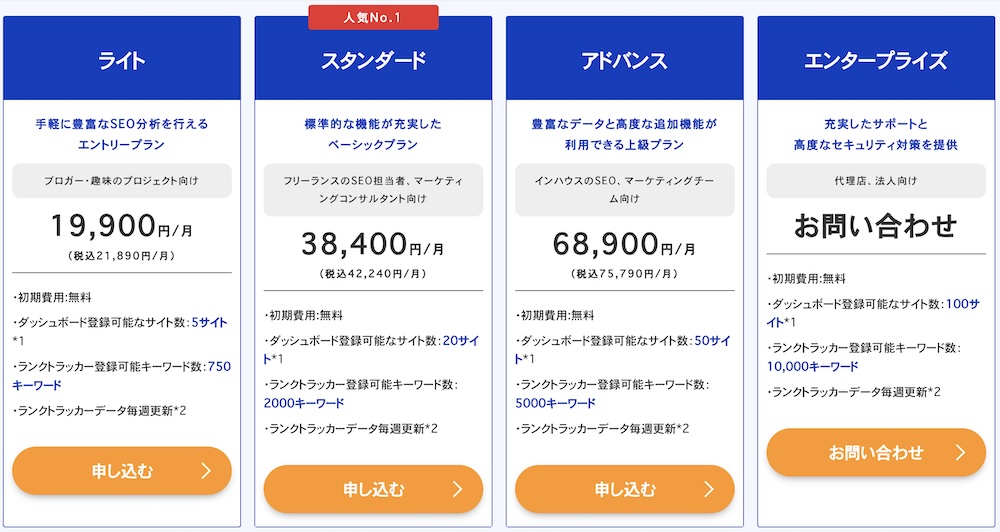The width and height of the screenshot is (1000, 532).
Task: Click the arrow on エンタープライズ お問い合わせ button
Action: click(960, 452)
